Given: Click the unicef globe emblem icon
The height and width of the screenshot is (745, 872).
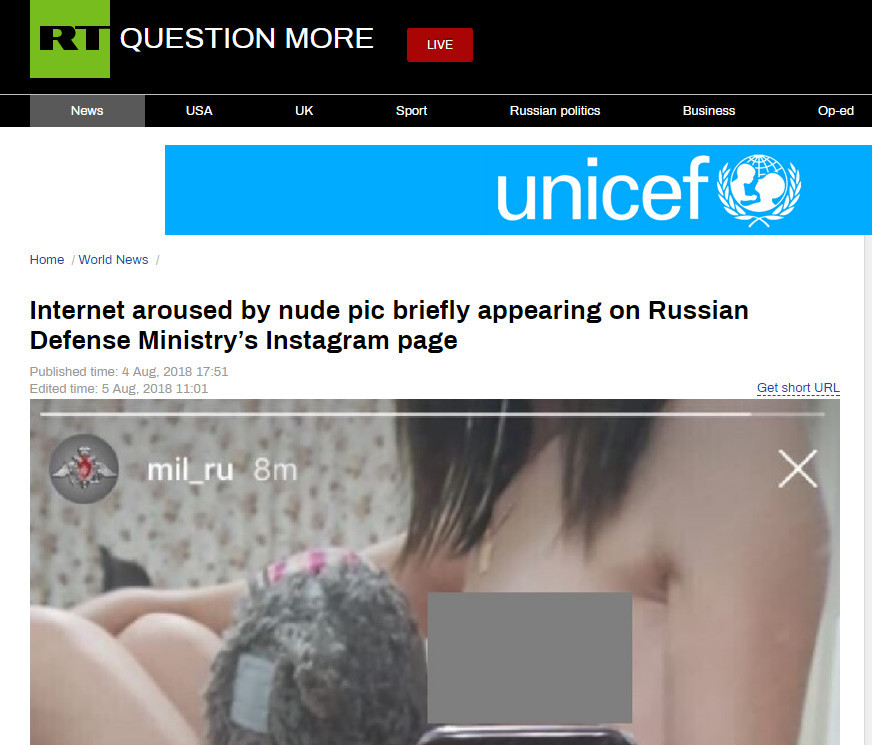Looking at the screenshot, I should tap(759, 191).
